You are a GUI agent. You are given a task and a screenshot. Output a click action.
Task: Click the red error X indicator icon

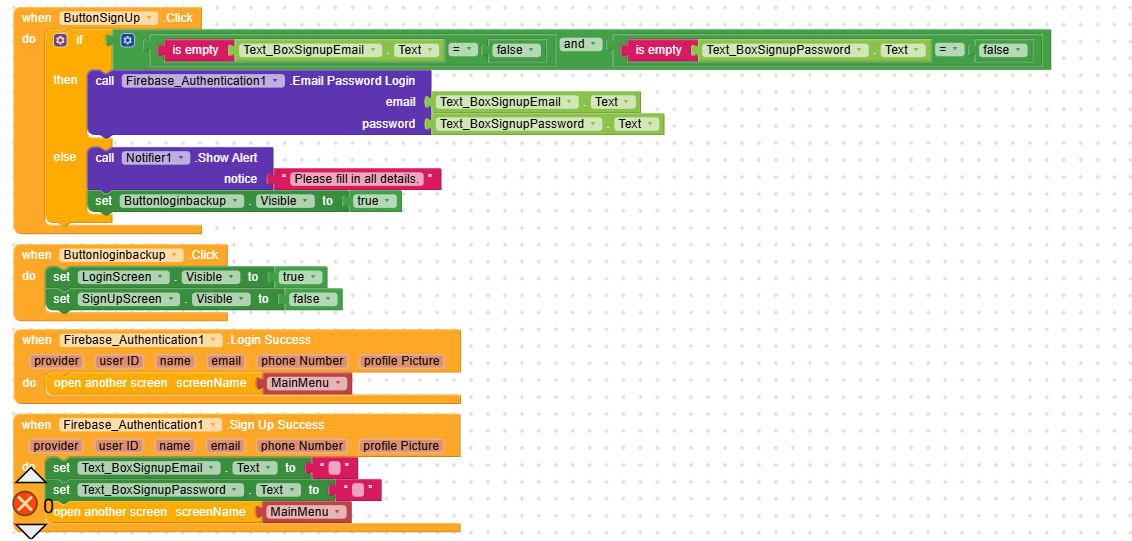(x=25, y=503)
